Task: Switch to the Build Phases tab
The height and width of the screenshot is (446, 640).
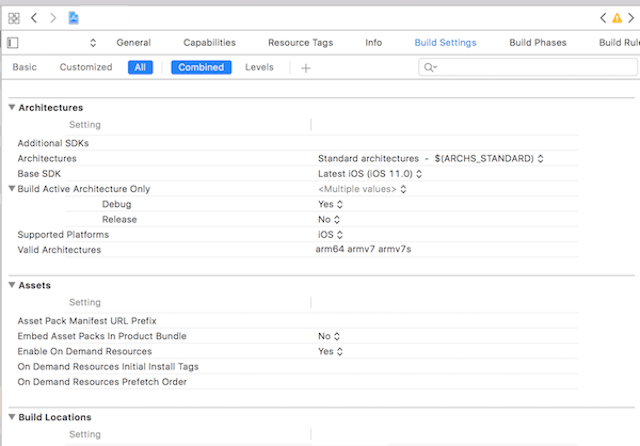Action: (537, 43)
